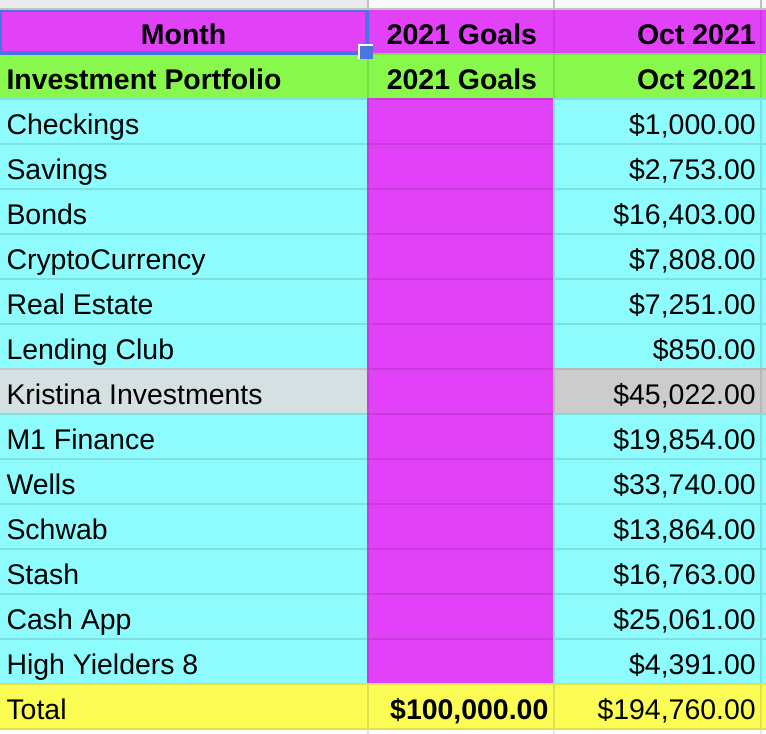The width and height of the screenshot is (766, 734).
Task: Click the High Yielders 8 label cell
Action: (183, 664)
